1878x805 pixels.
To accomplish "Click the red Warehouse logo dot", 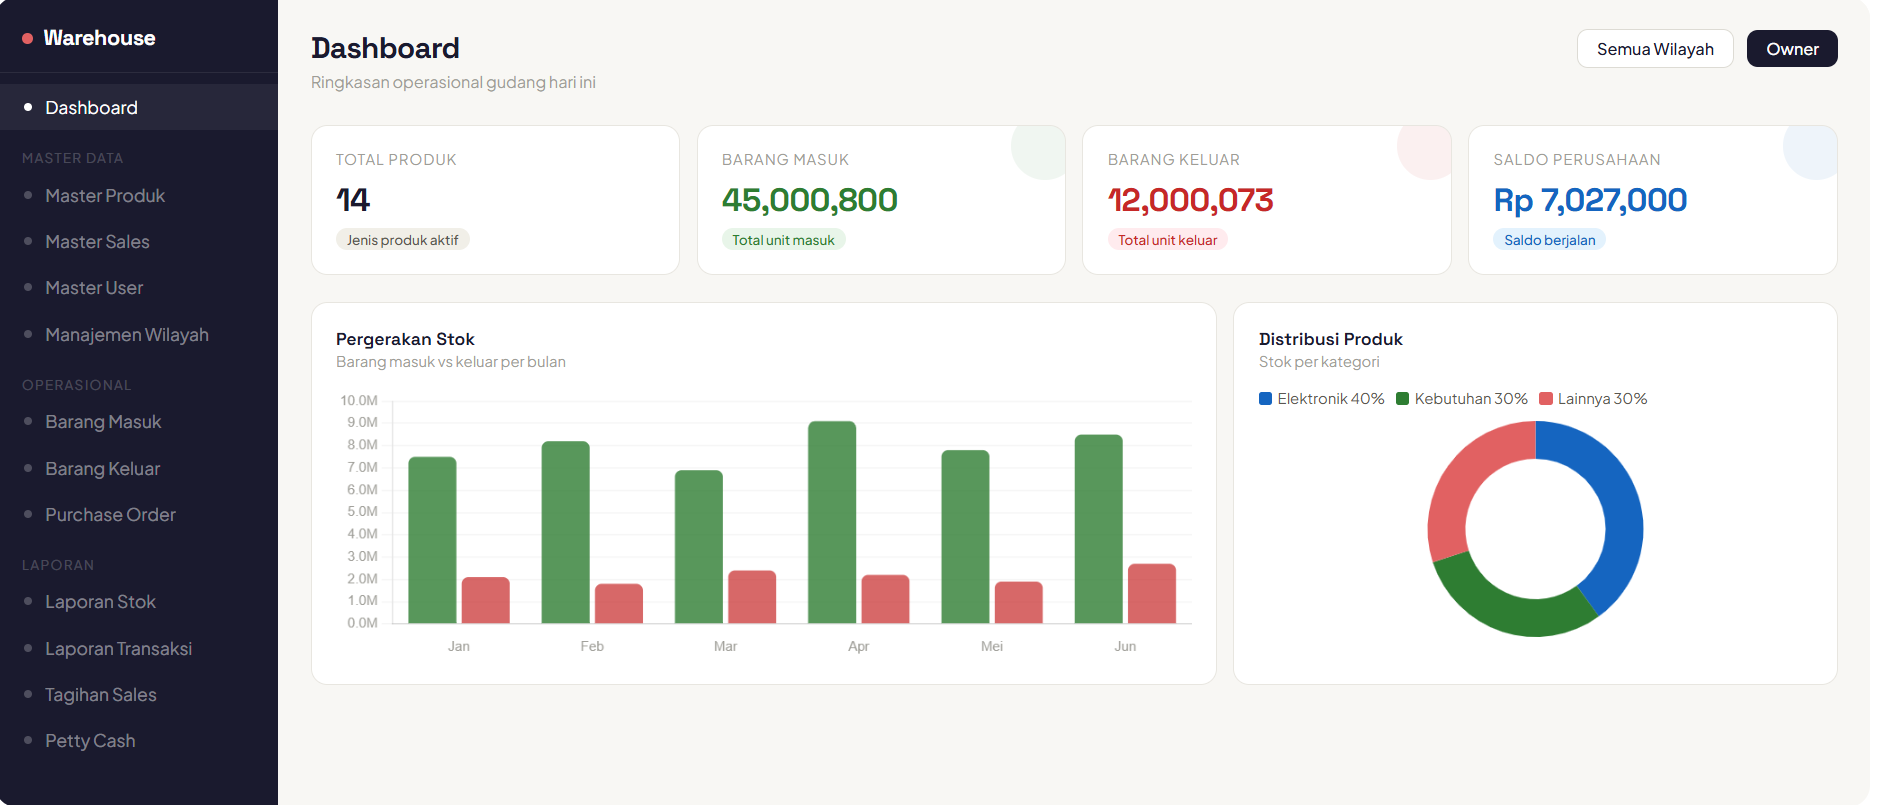I will [28, 39].
